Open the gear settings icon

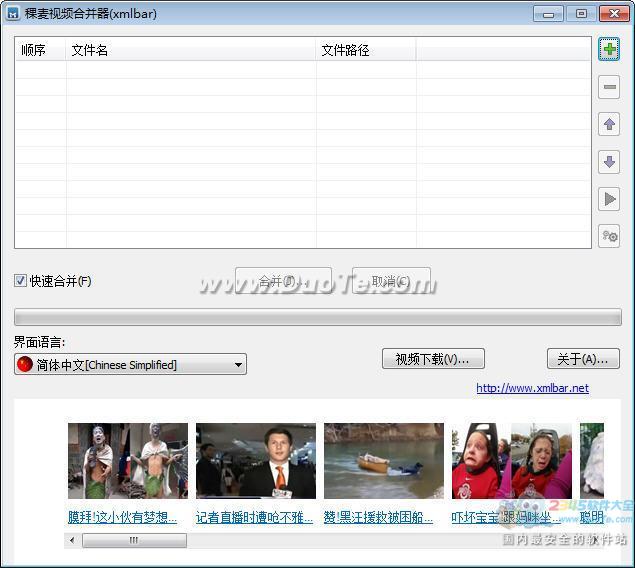(x=609, y=236)
